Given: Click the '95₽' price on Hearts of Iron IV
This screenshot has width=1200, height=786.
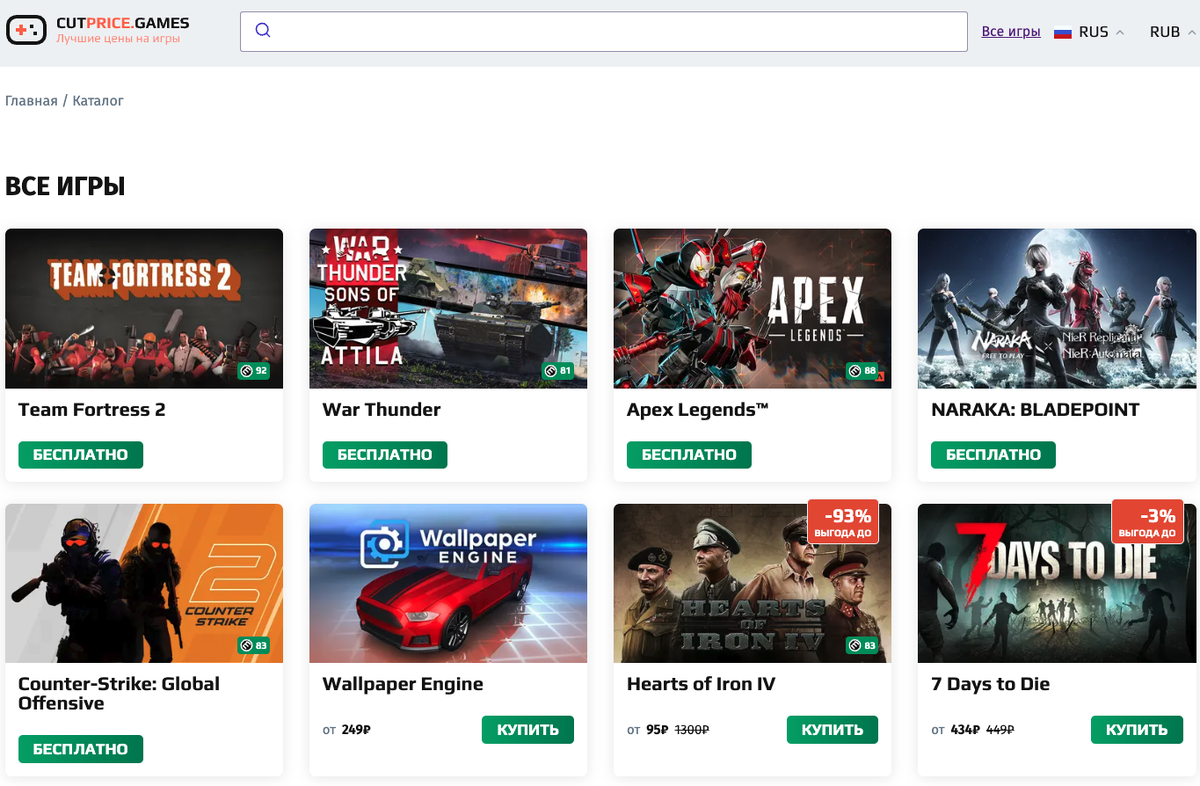Looking at the screenshot, I should 657,730.
